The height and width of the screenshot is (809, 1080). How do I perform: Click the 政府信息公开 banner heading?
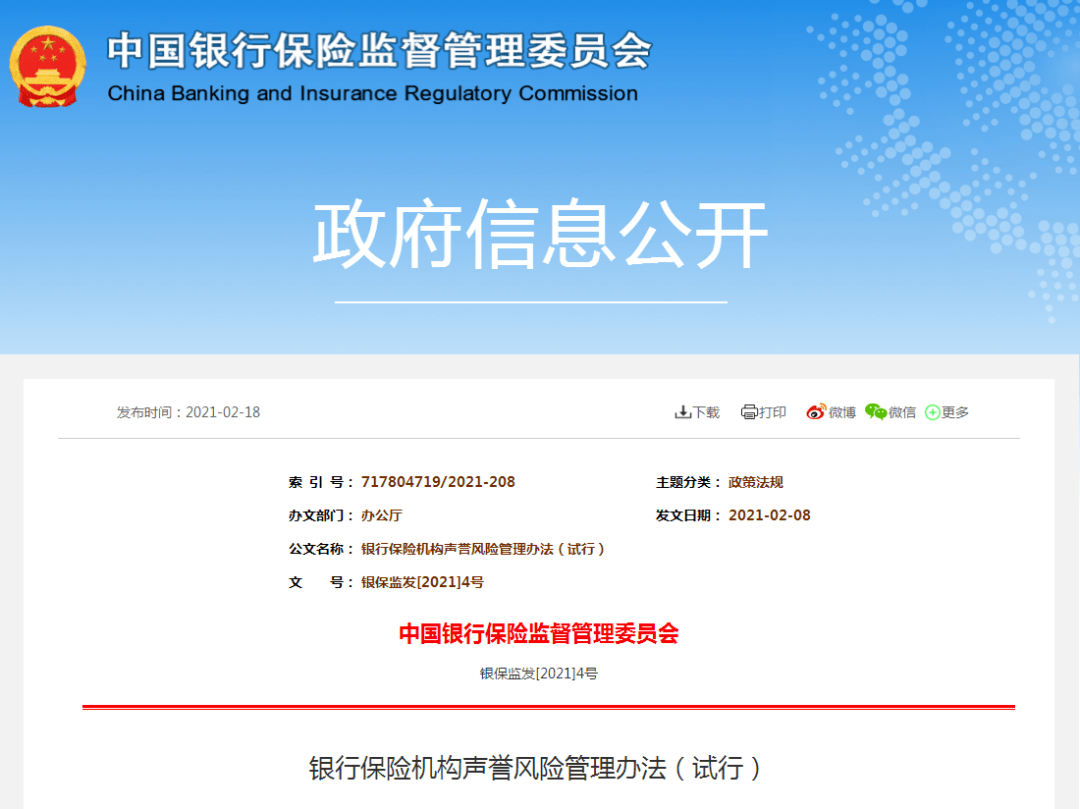pos(541,233)
